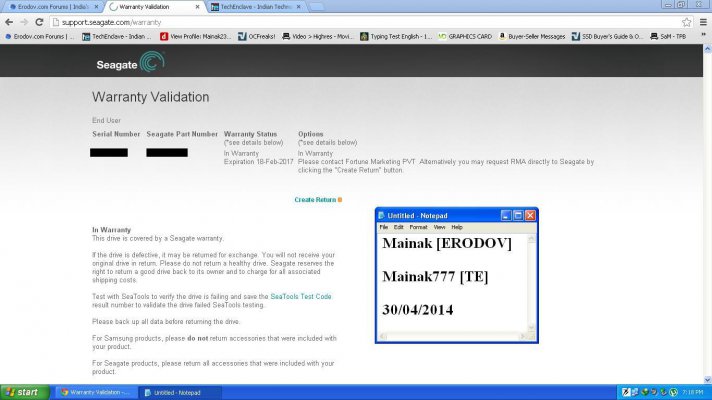Open a new browser tab
Viewport: 712px width, 400px height.
316,7
